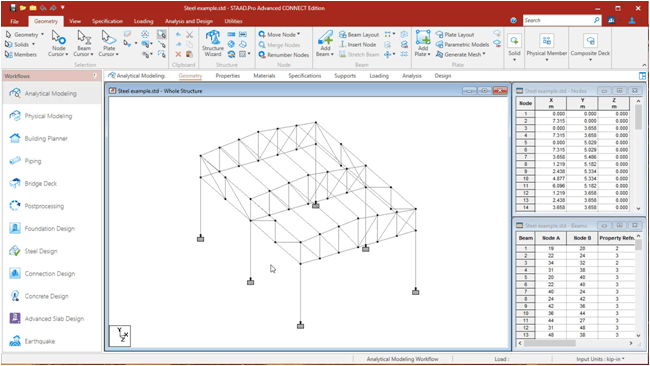Open the Earthquake workflow
The image size is (650, 366).
39,341
